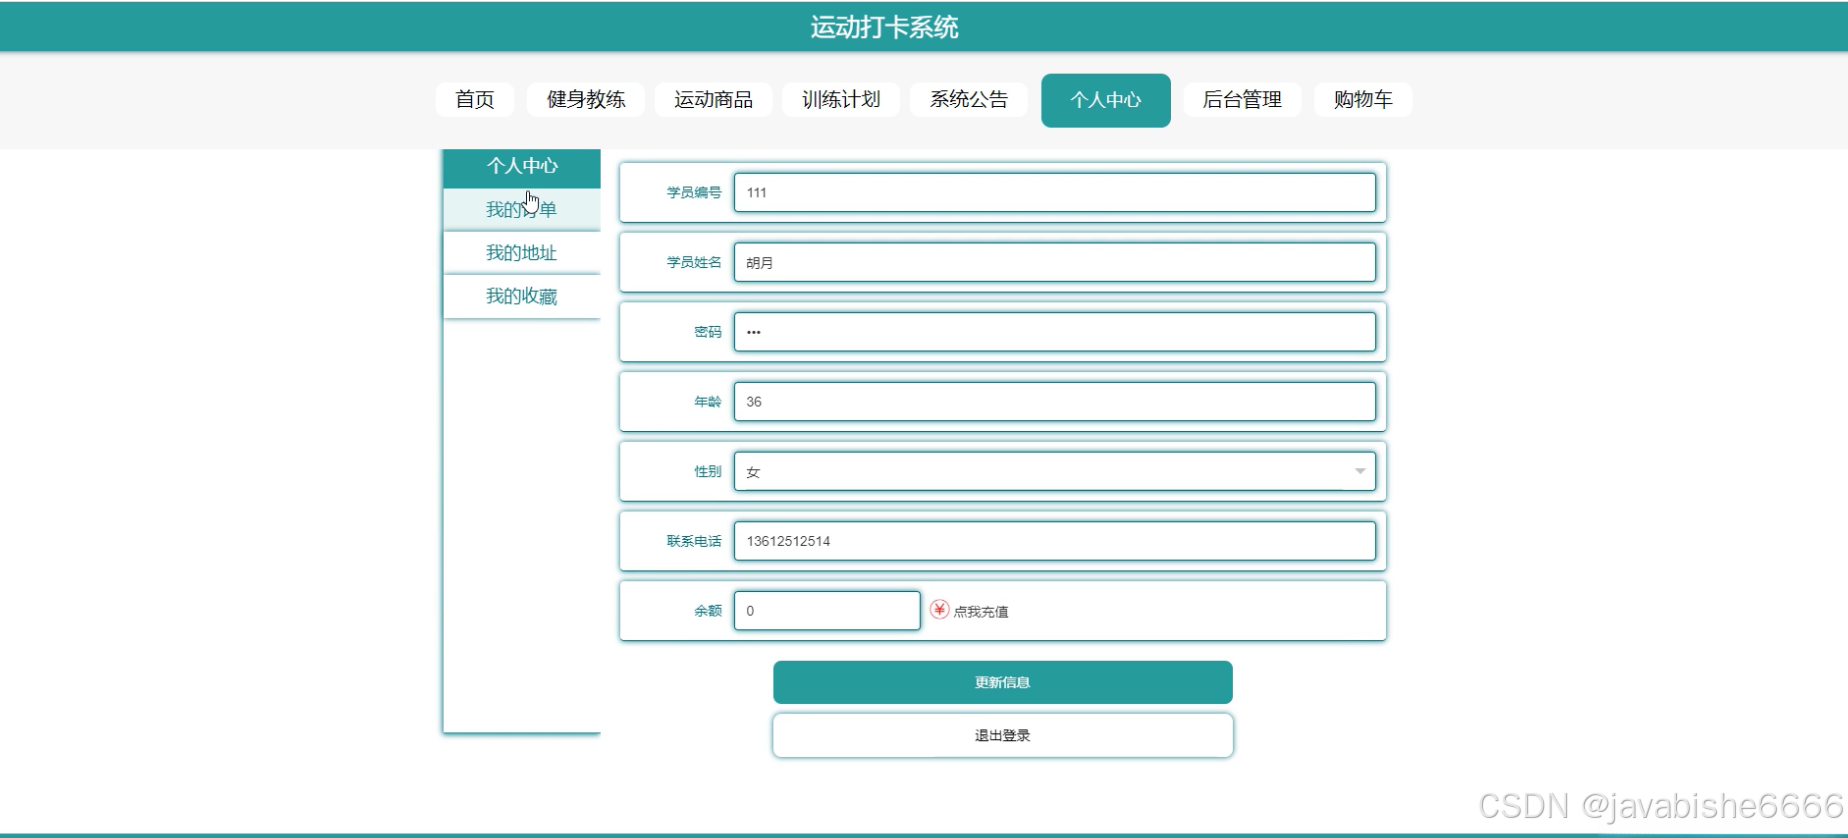Click the 退出登录 button
Viewport: 1848px width, 838px height.
(x=1003, y=735)
